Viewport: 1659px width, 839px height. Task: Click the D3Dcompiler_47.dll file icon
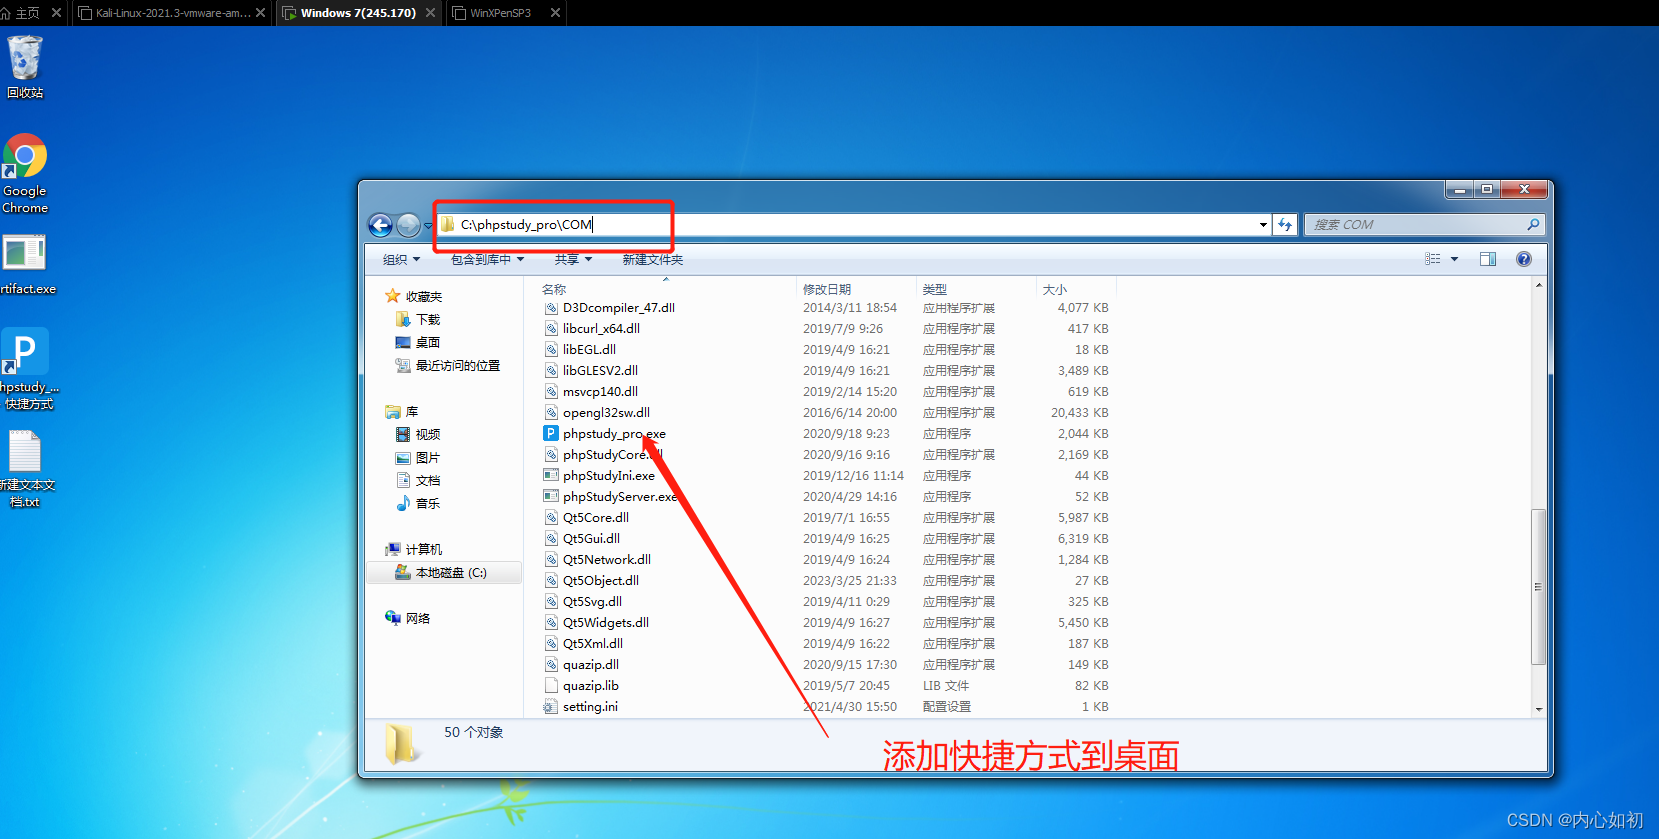(x=551, y=307)
